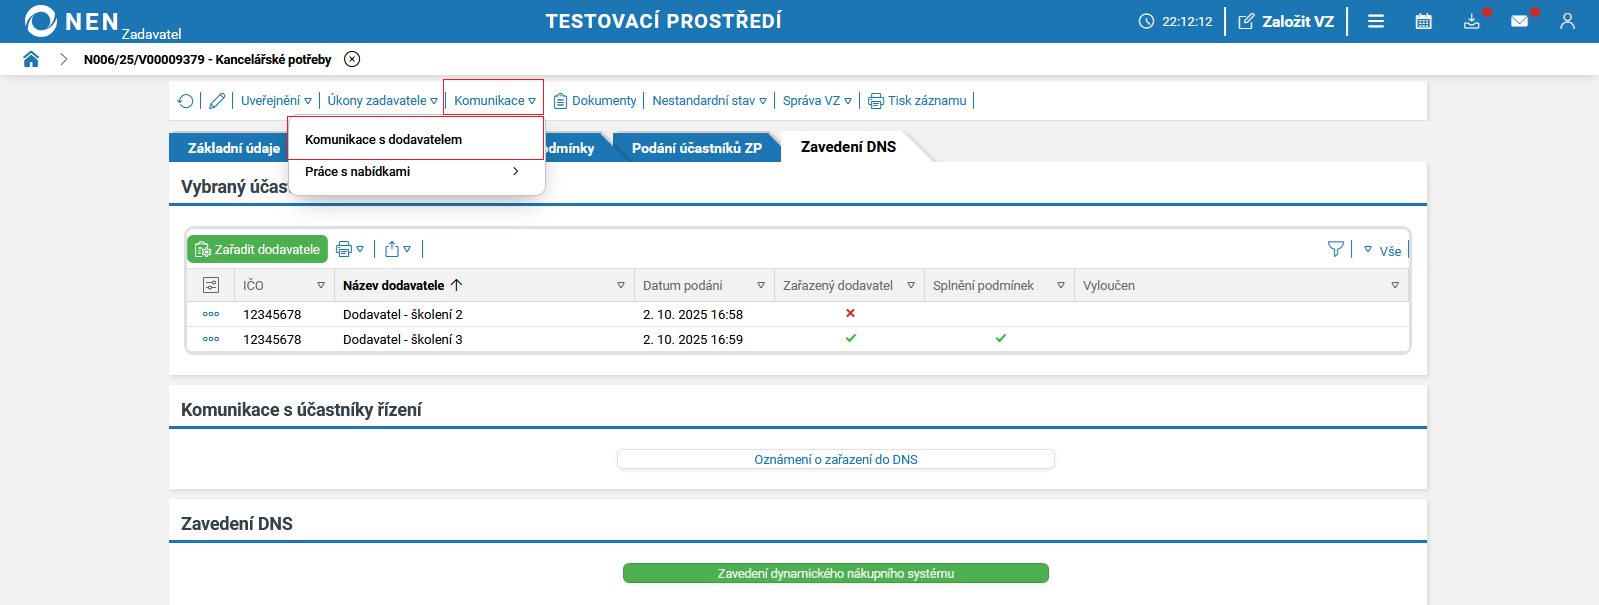The width and height of the screenshot is (1599, 605).
Task: Open Dokumenty from the toolbar
Action: pos(595,101)
